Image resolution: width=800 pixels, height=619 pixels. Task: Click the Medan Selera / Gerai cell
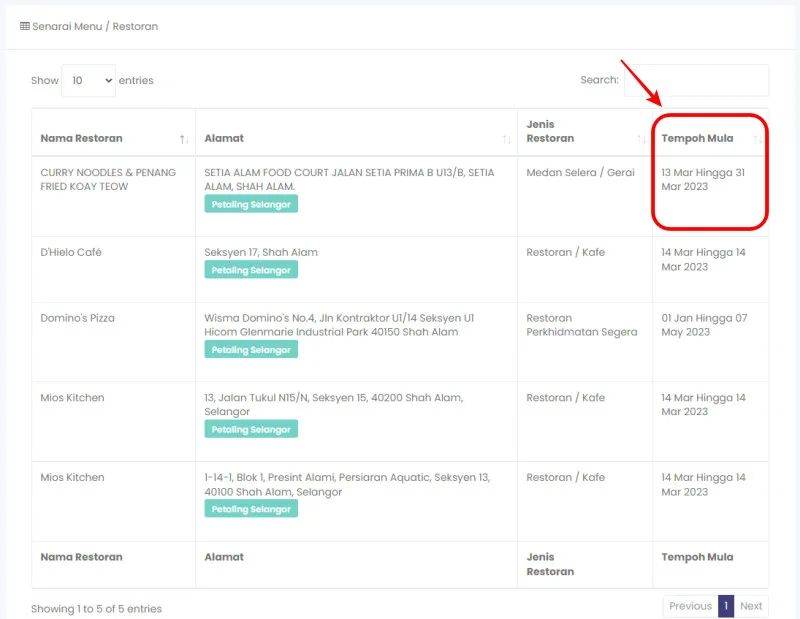coord(580,172)
